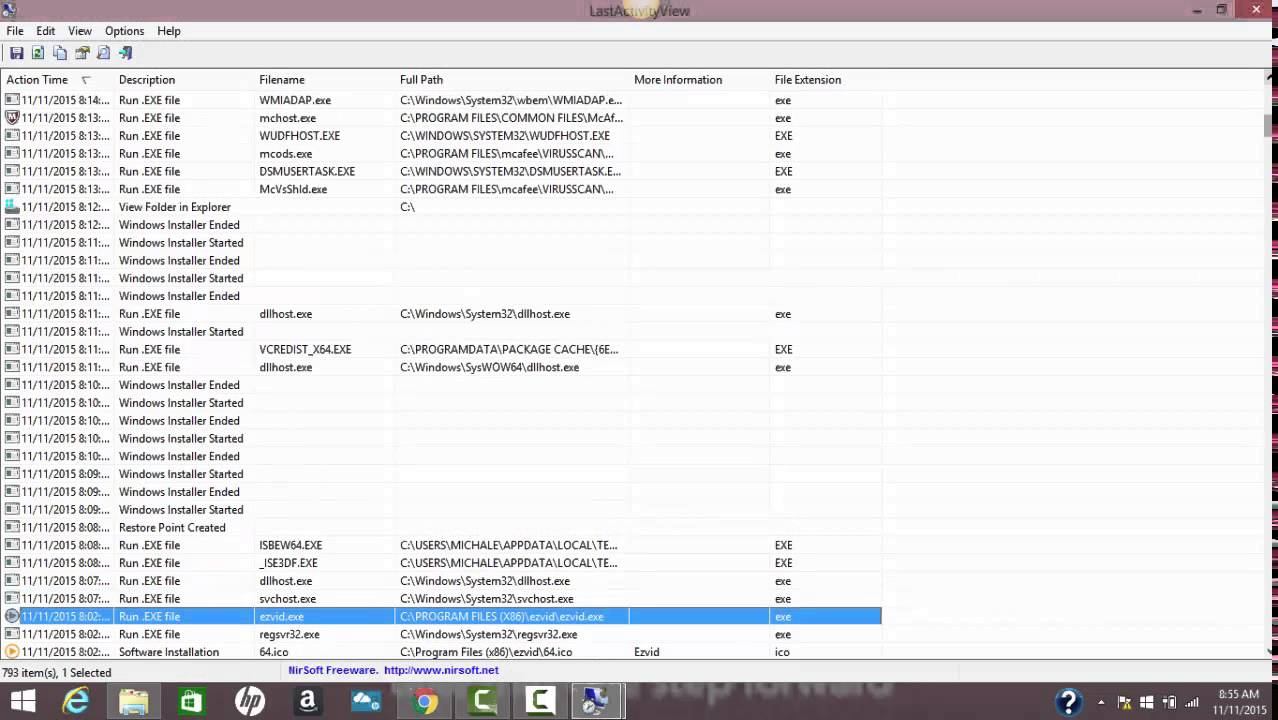Open the Properties toolbar icon
The height and width of the screenshot is (720, 1278).
pyautogui.click(x=82, y=53)
